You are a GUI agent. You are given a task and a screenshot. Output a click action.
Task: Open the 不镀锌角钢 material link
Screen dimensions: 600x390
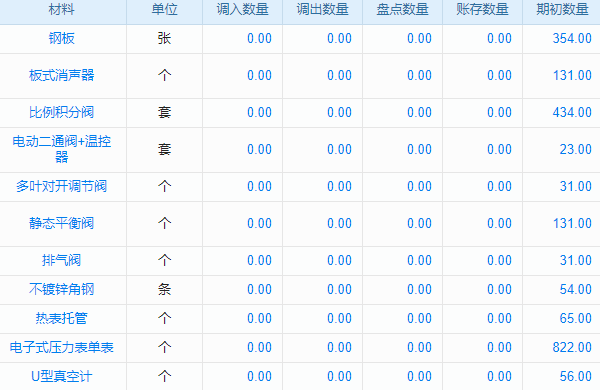[x=61, y=289]
